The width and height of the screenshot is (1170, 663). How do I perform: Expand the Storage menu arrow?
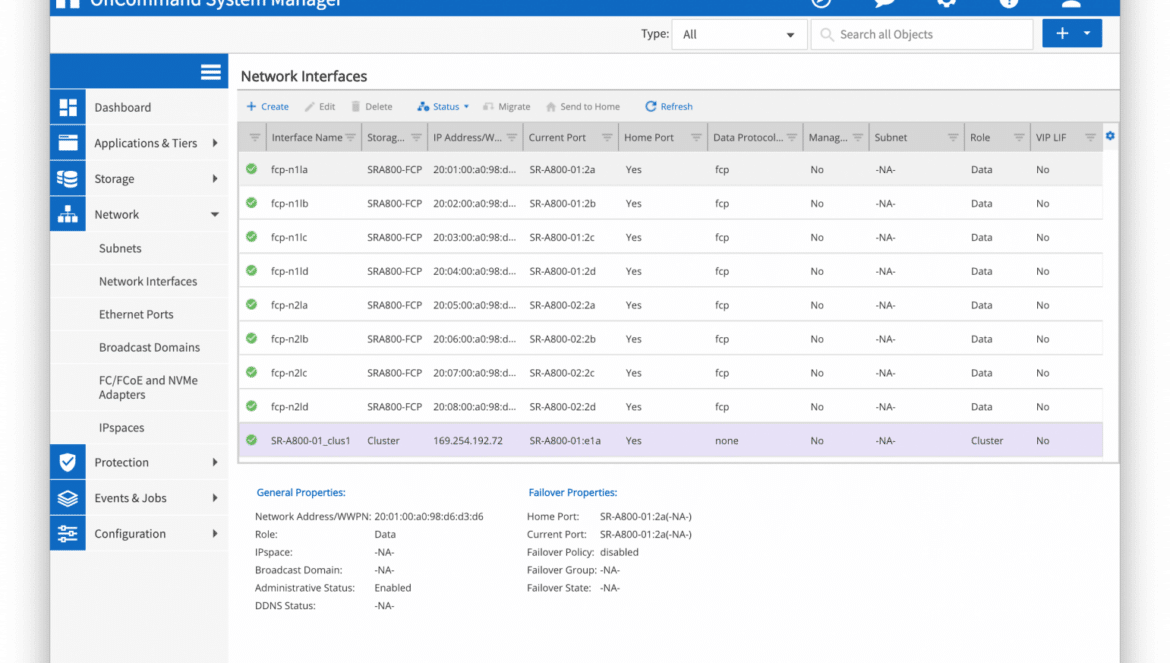coord(215,179)
